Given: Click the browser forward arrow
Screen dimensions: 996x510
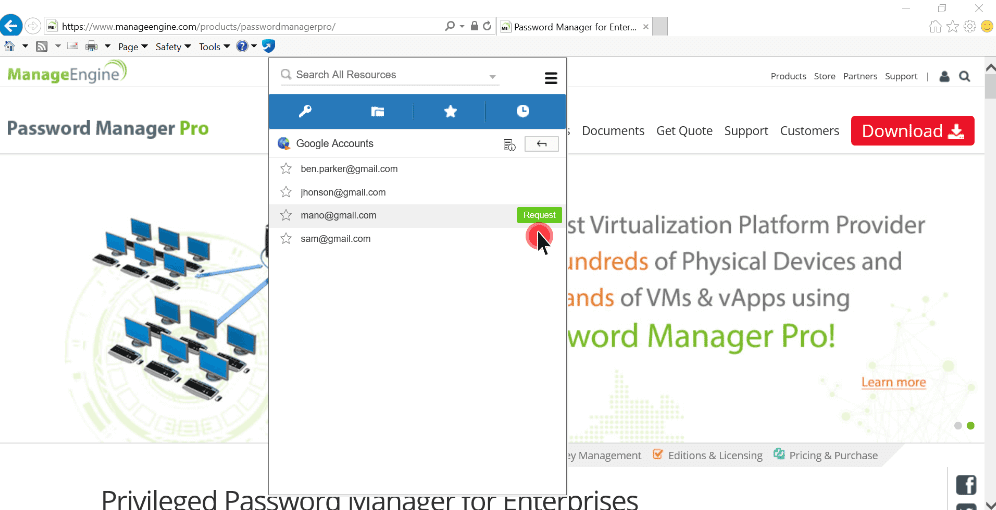Looking at the screenshot, I should 32,26.
